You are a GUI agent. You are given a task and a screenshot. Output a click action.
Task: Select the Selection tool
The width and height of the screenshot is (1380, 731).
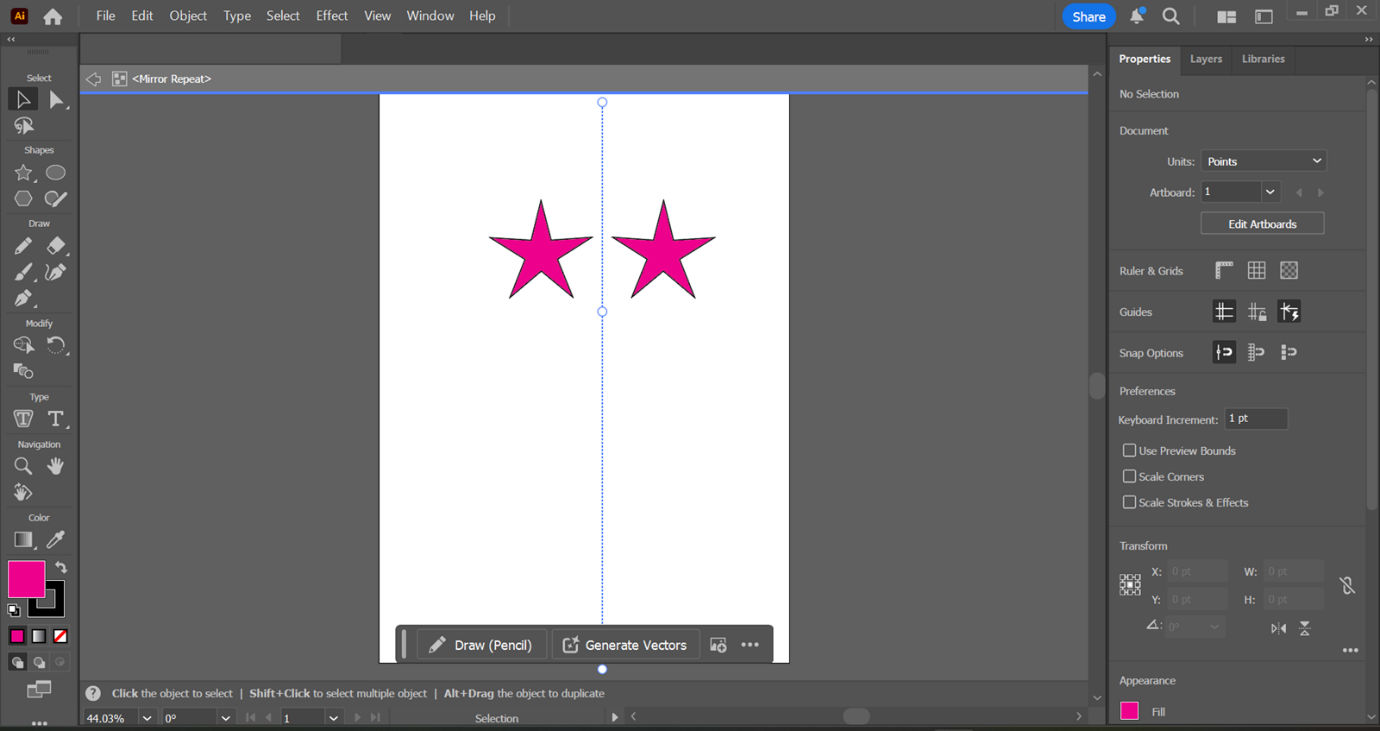click(23, 98)
